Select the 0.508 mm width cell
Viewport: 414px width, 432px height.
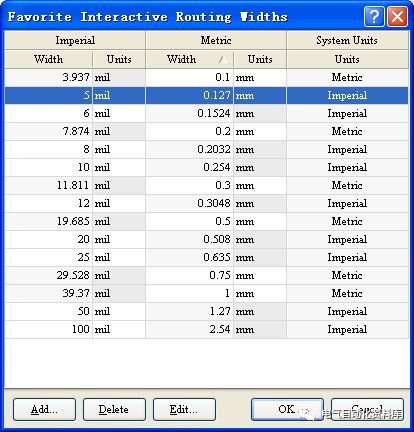(x=189, y=239)
